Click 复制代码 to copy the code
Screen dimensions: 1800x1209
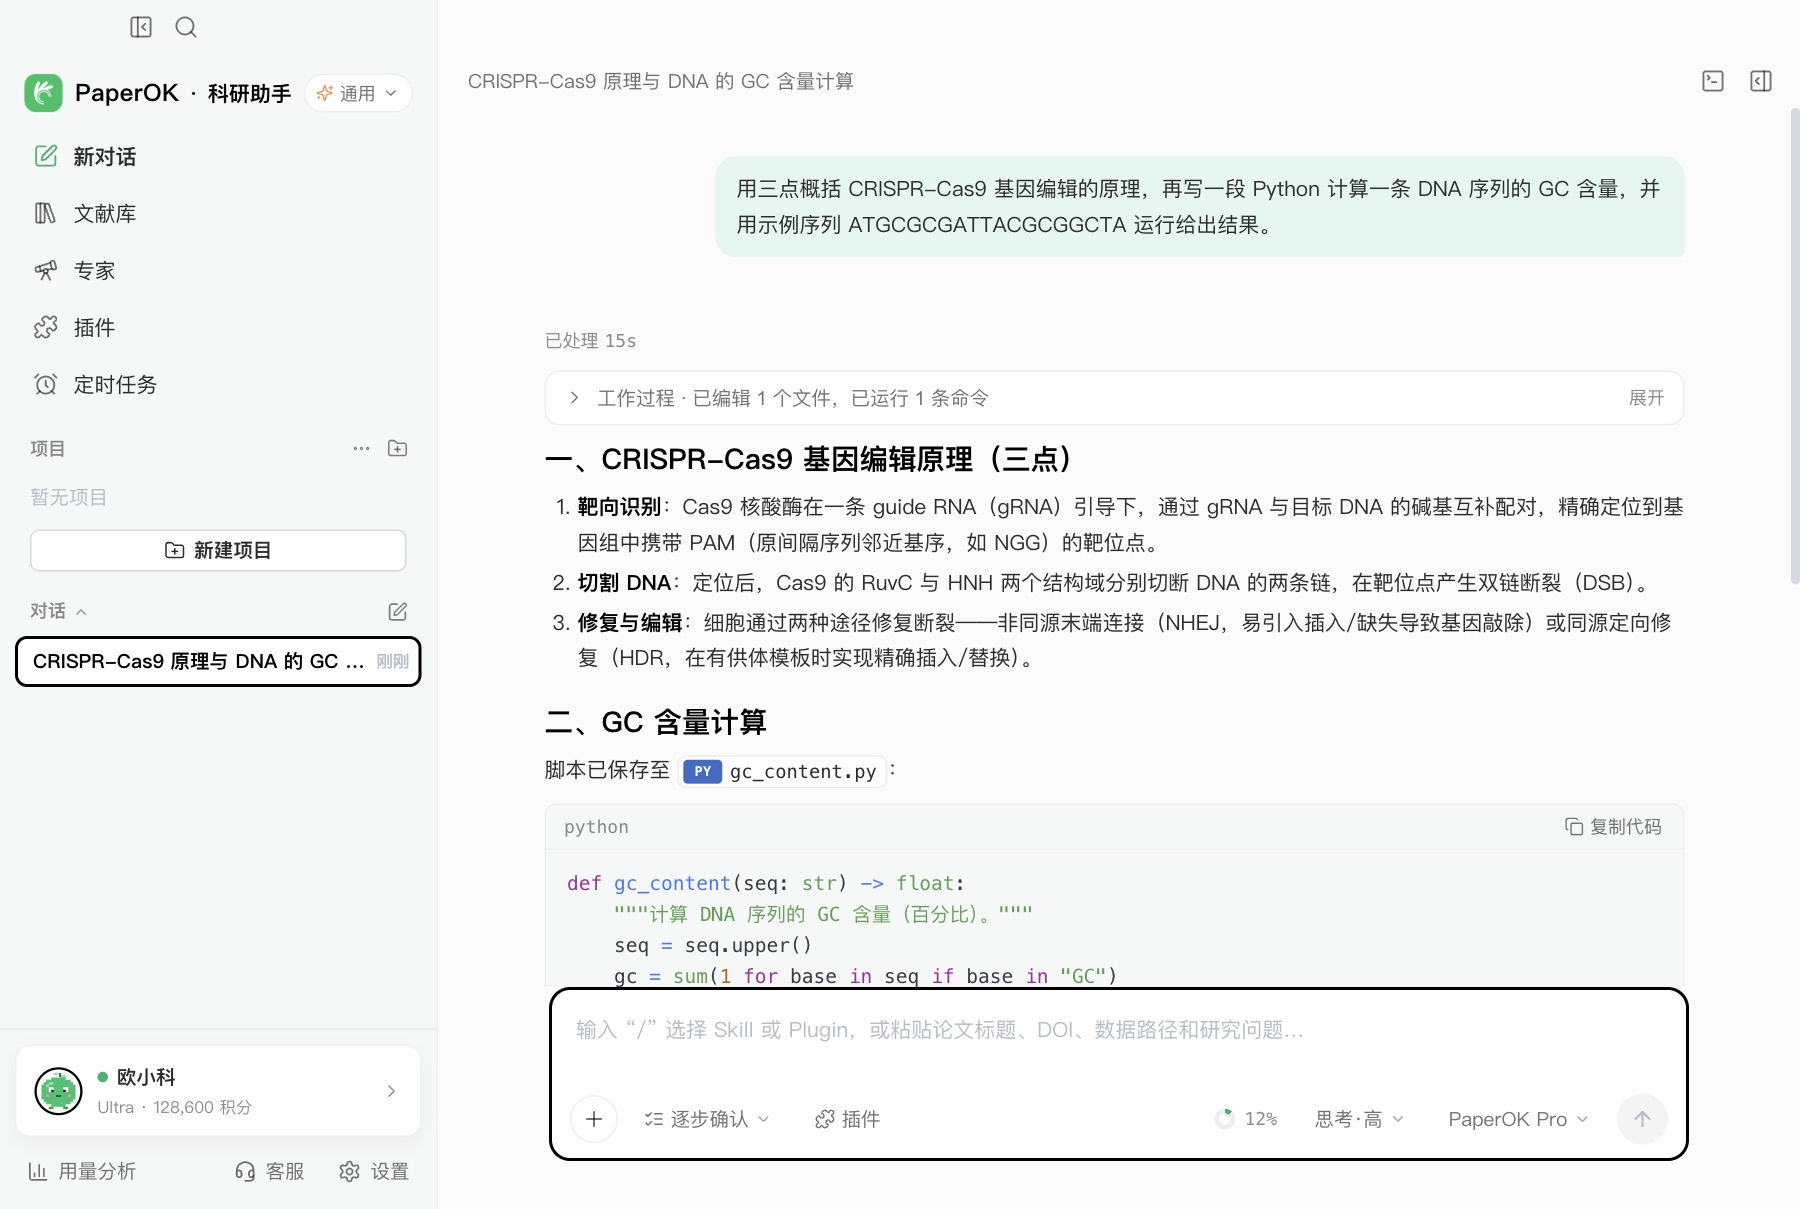[x=1613, y=826]
